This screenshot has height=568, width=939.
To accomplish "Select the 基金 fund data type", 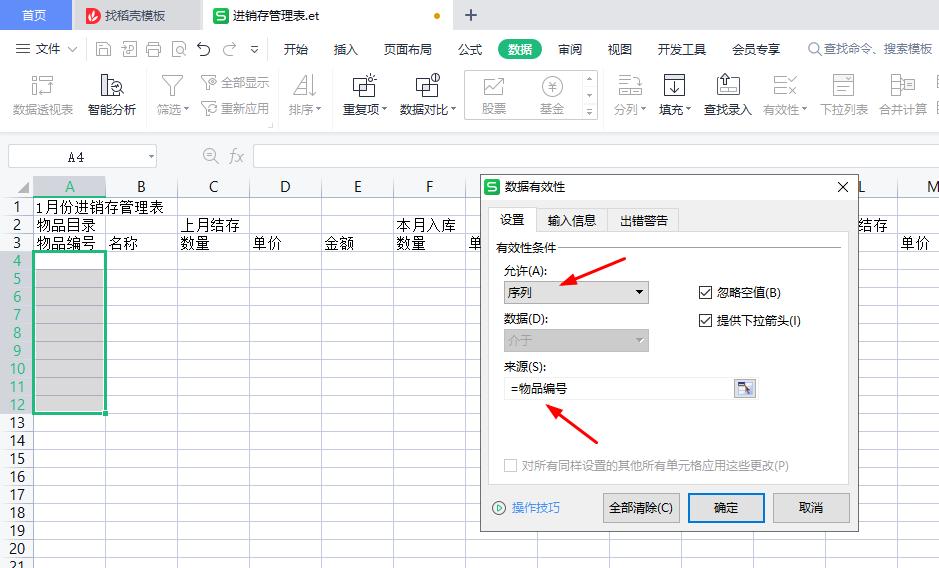I will point(552,95).
